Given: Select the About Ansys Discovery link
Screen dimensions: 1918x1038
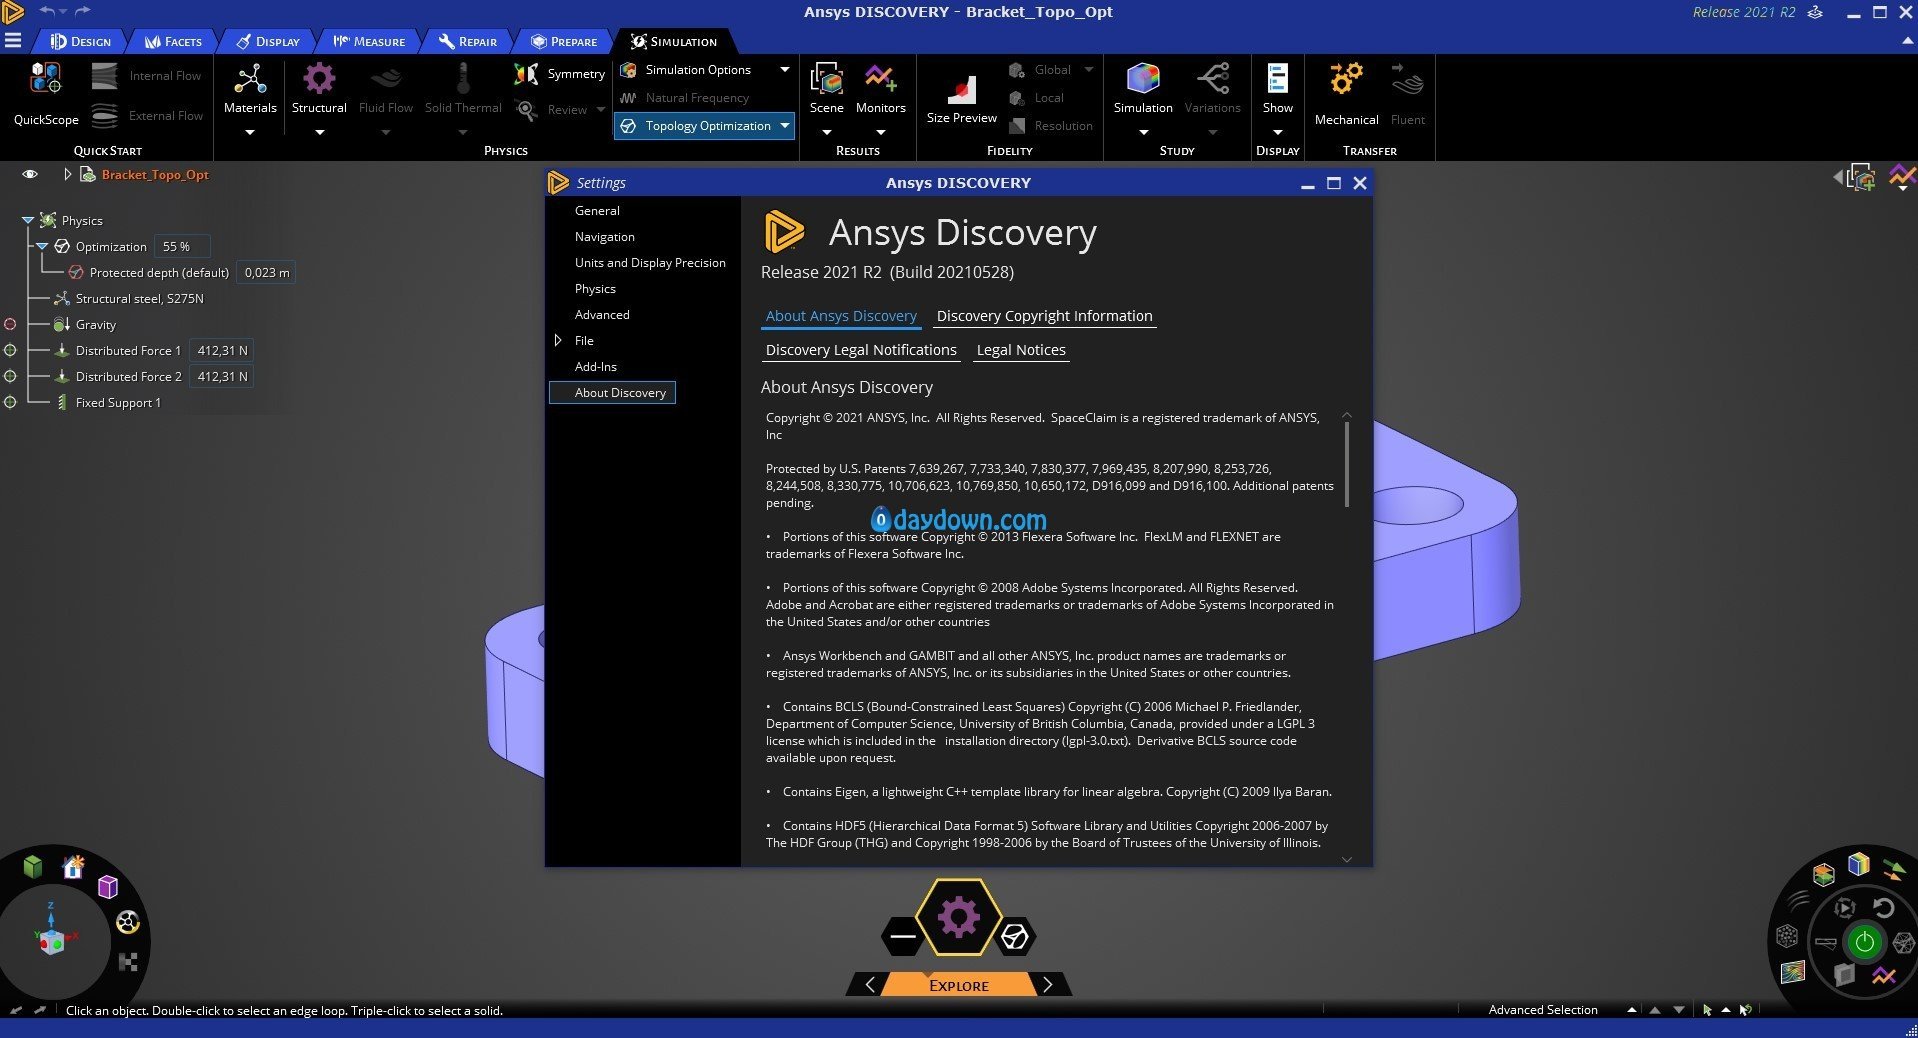Looking at the screenshot, I should [x=841, y=316].
